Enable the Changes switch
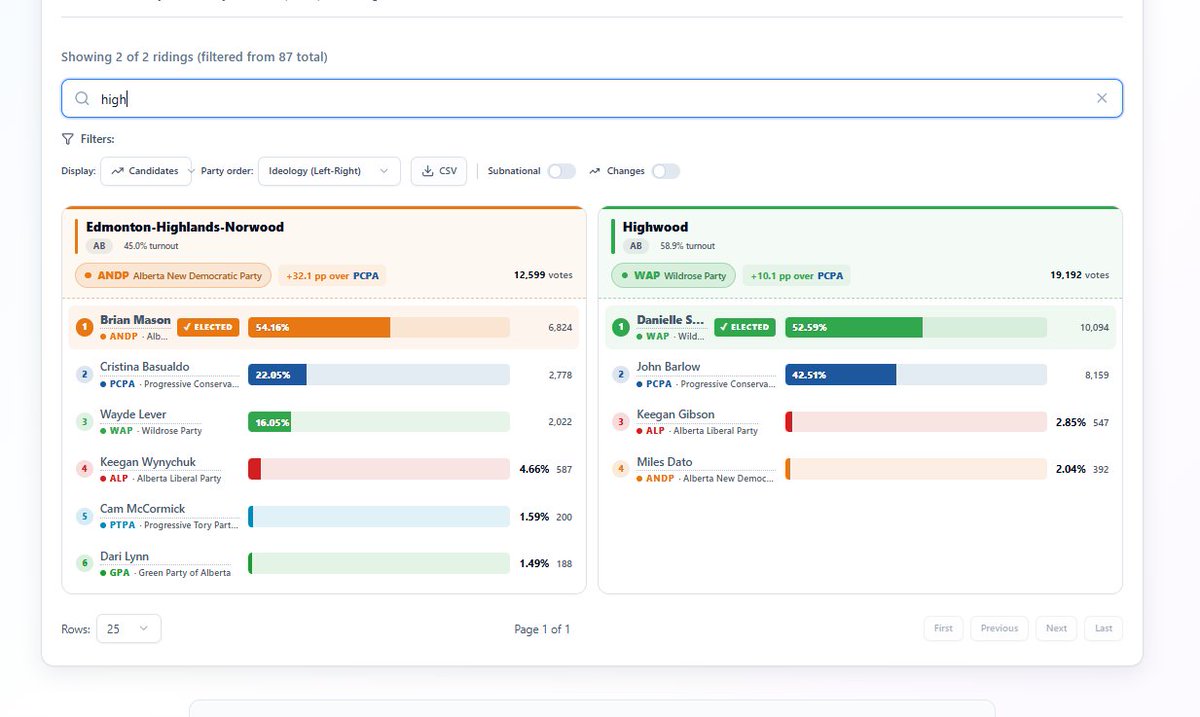Screen dimensions: 1200x717 (x=666, y=171)
